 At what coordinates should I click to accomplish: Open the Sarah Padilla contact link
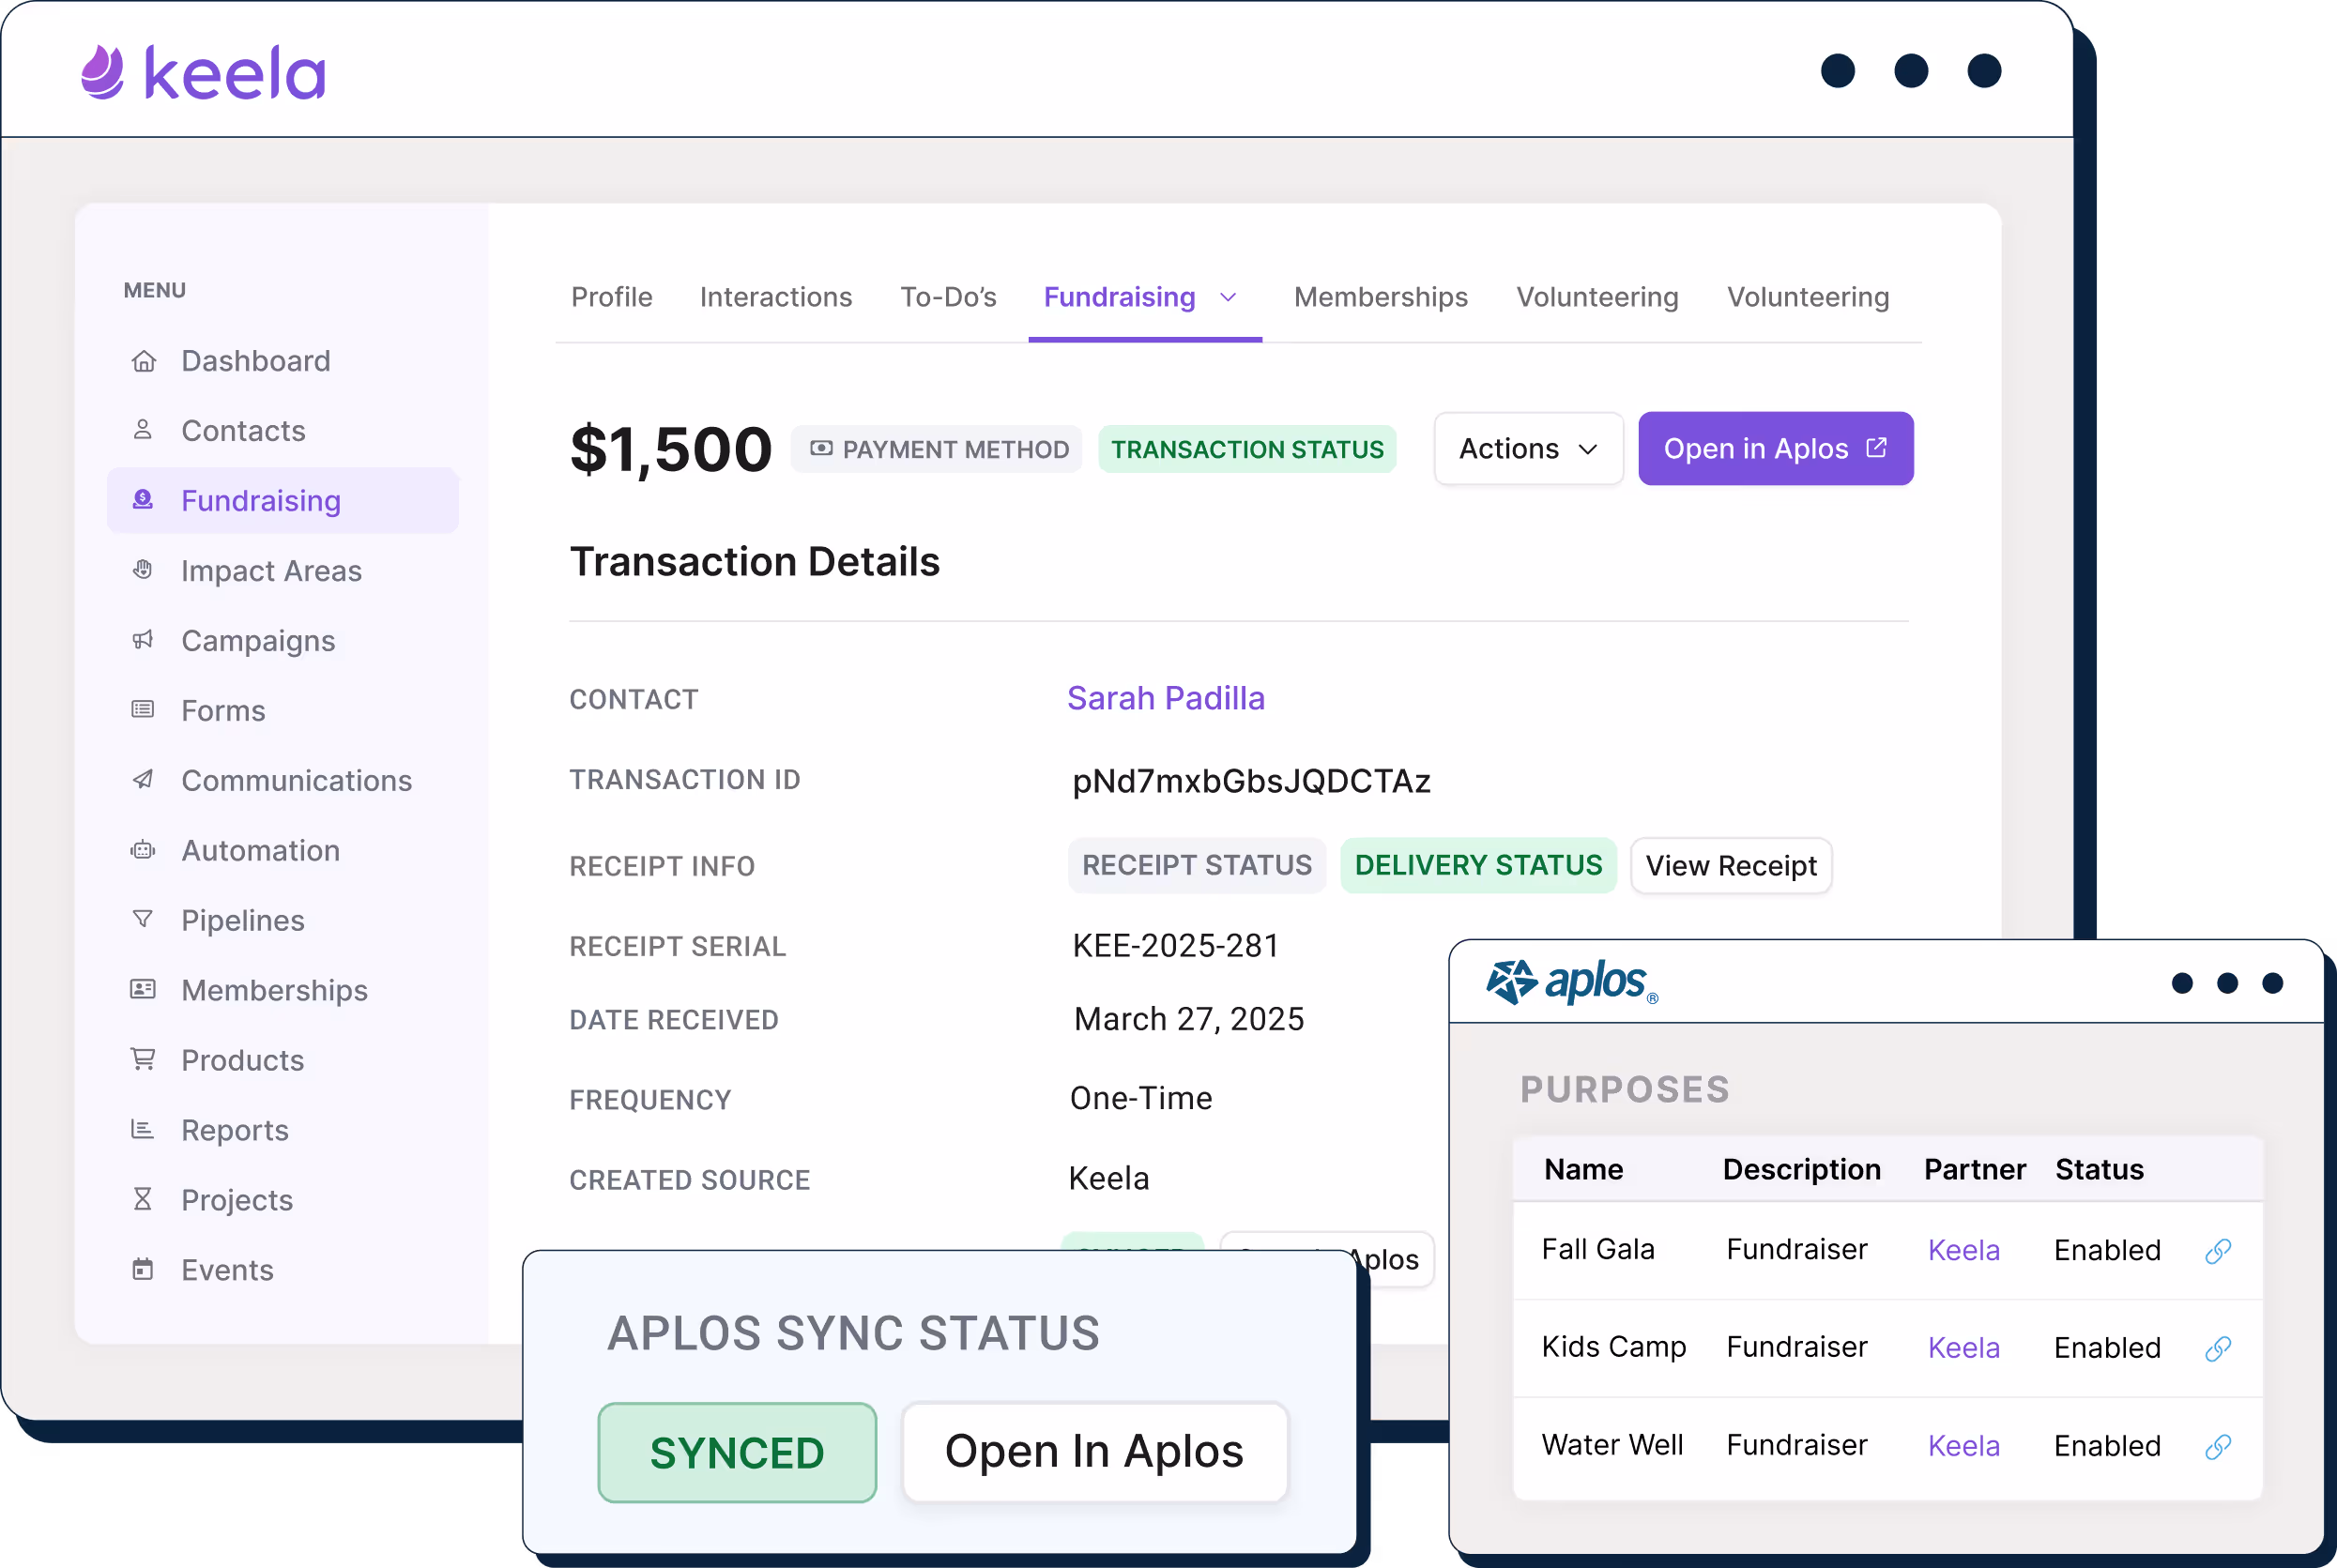pyautogui.click(x=1166, y=698)
